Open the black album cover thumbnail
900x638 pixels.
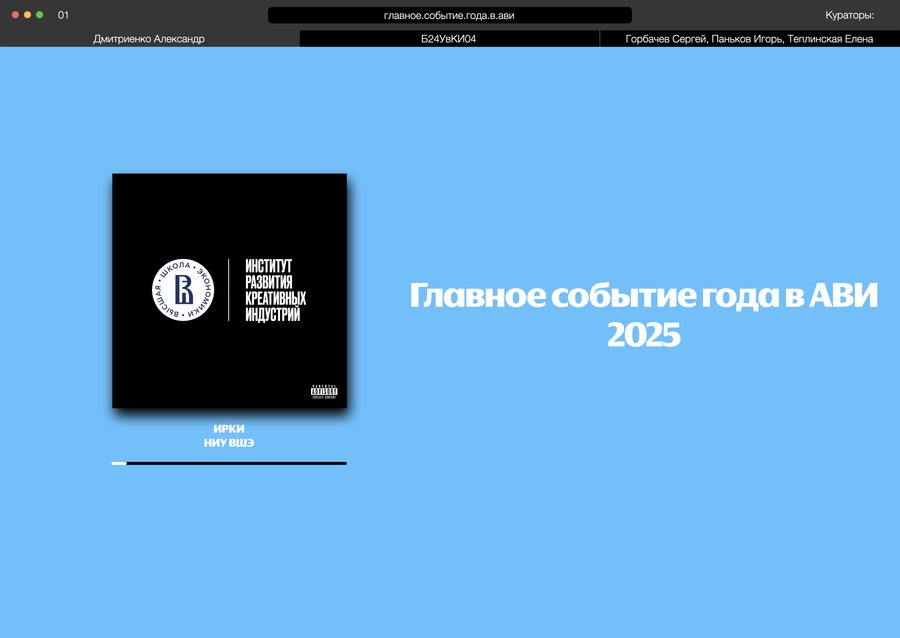(230, 291)
